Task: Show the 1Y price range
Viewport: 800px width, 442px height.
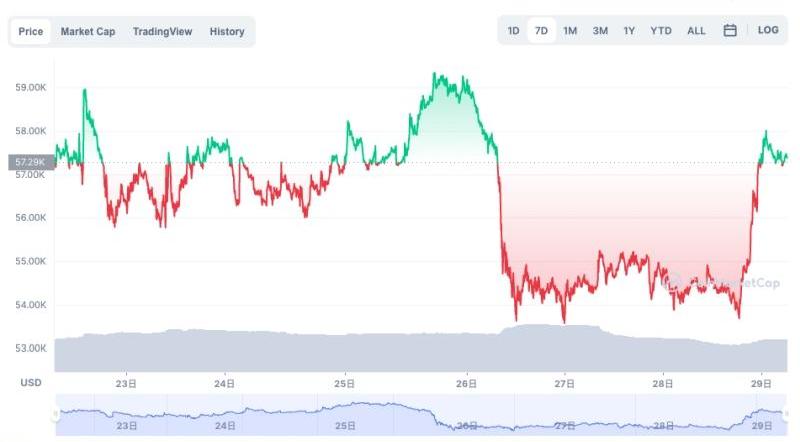Action: coord(629,31)
